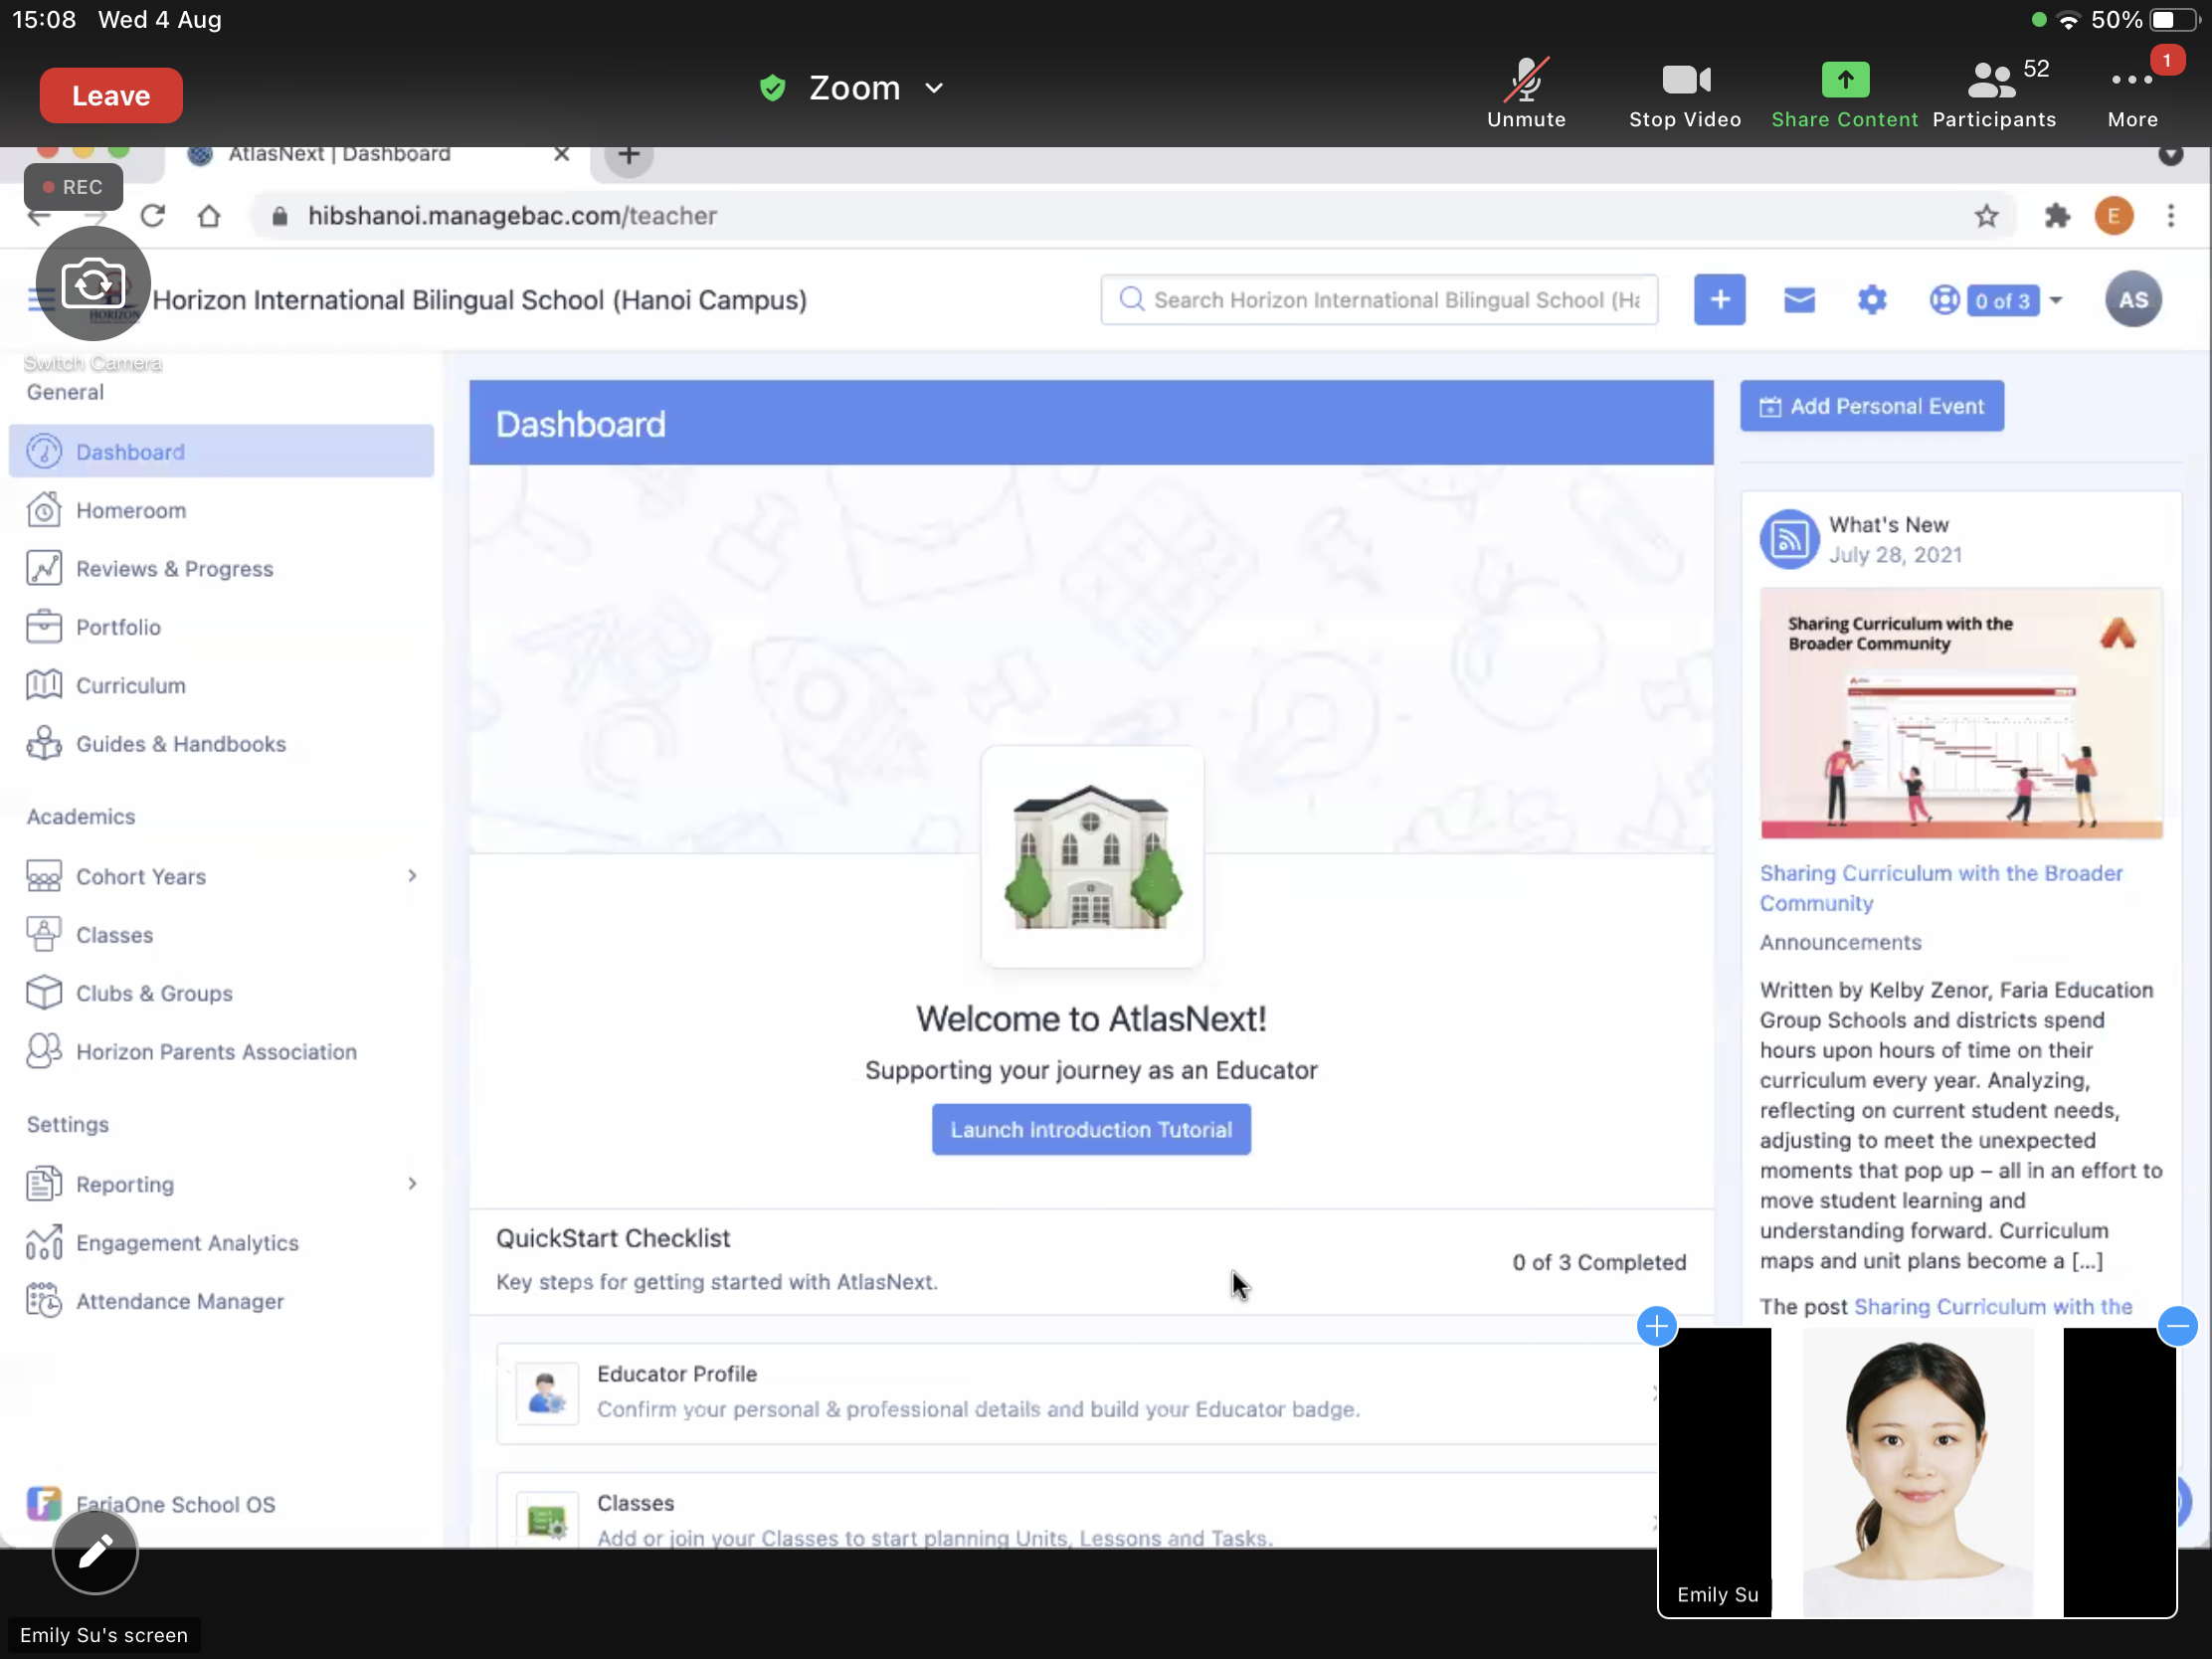This screenshot has height=1659, width=2212.
Task: Bookmark this page with star icon
Action: coord(1986,216)
